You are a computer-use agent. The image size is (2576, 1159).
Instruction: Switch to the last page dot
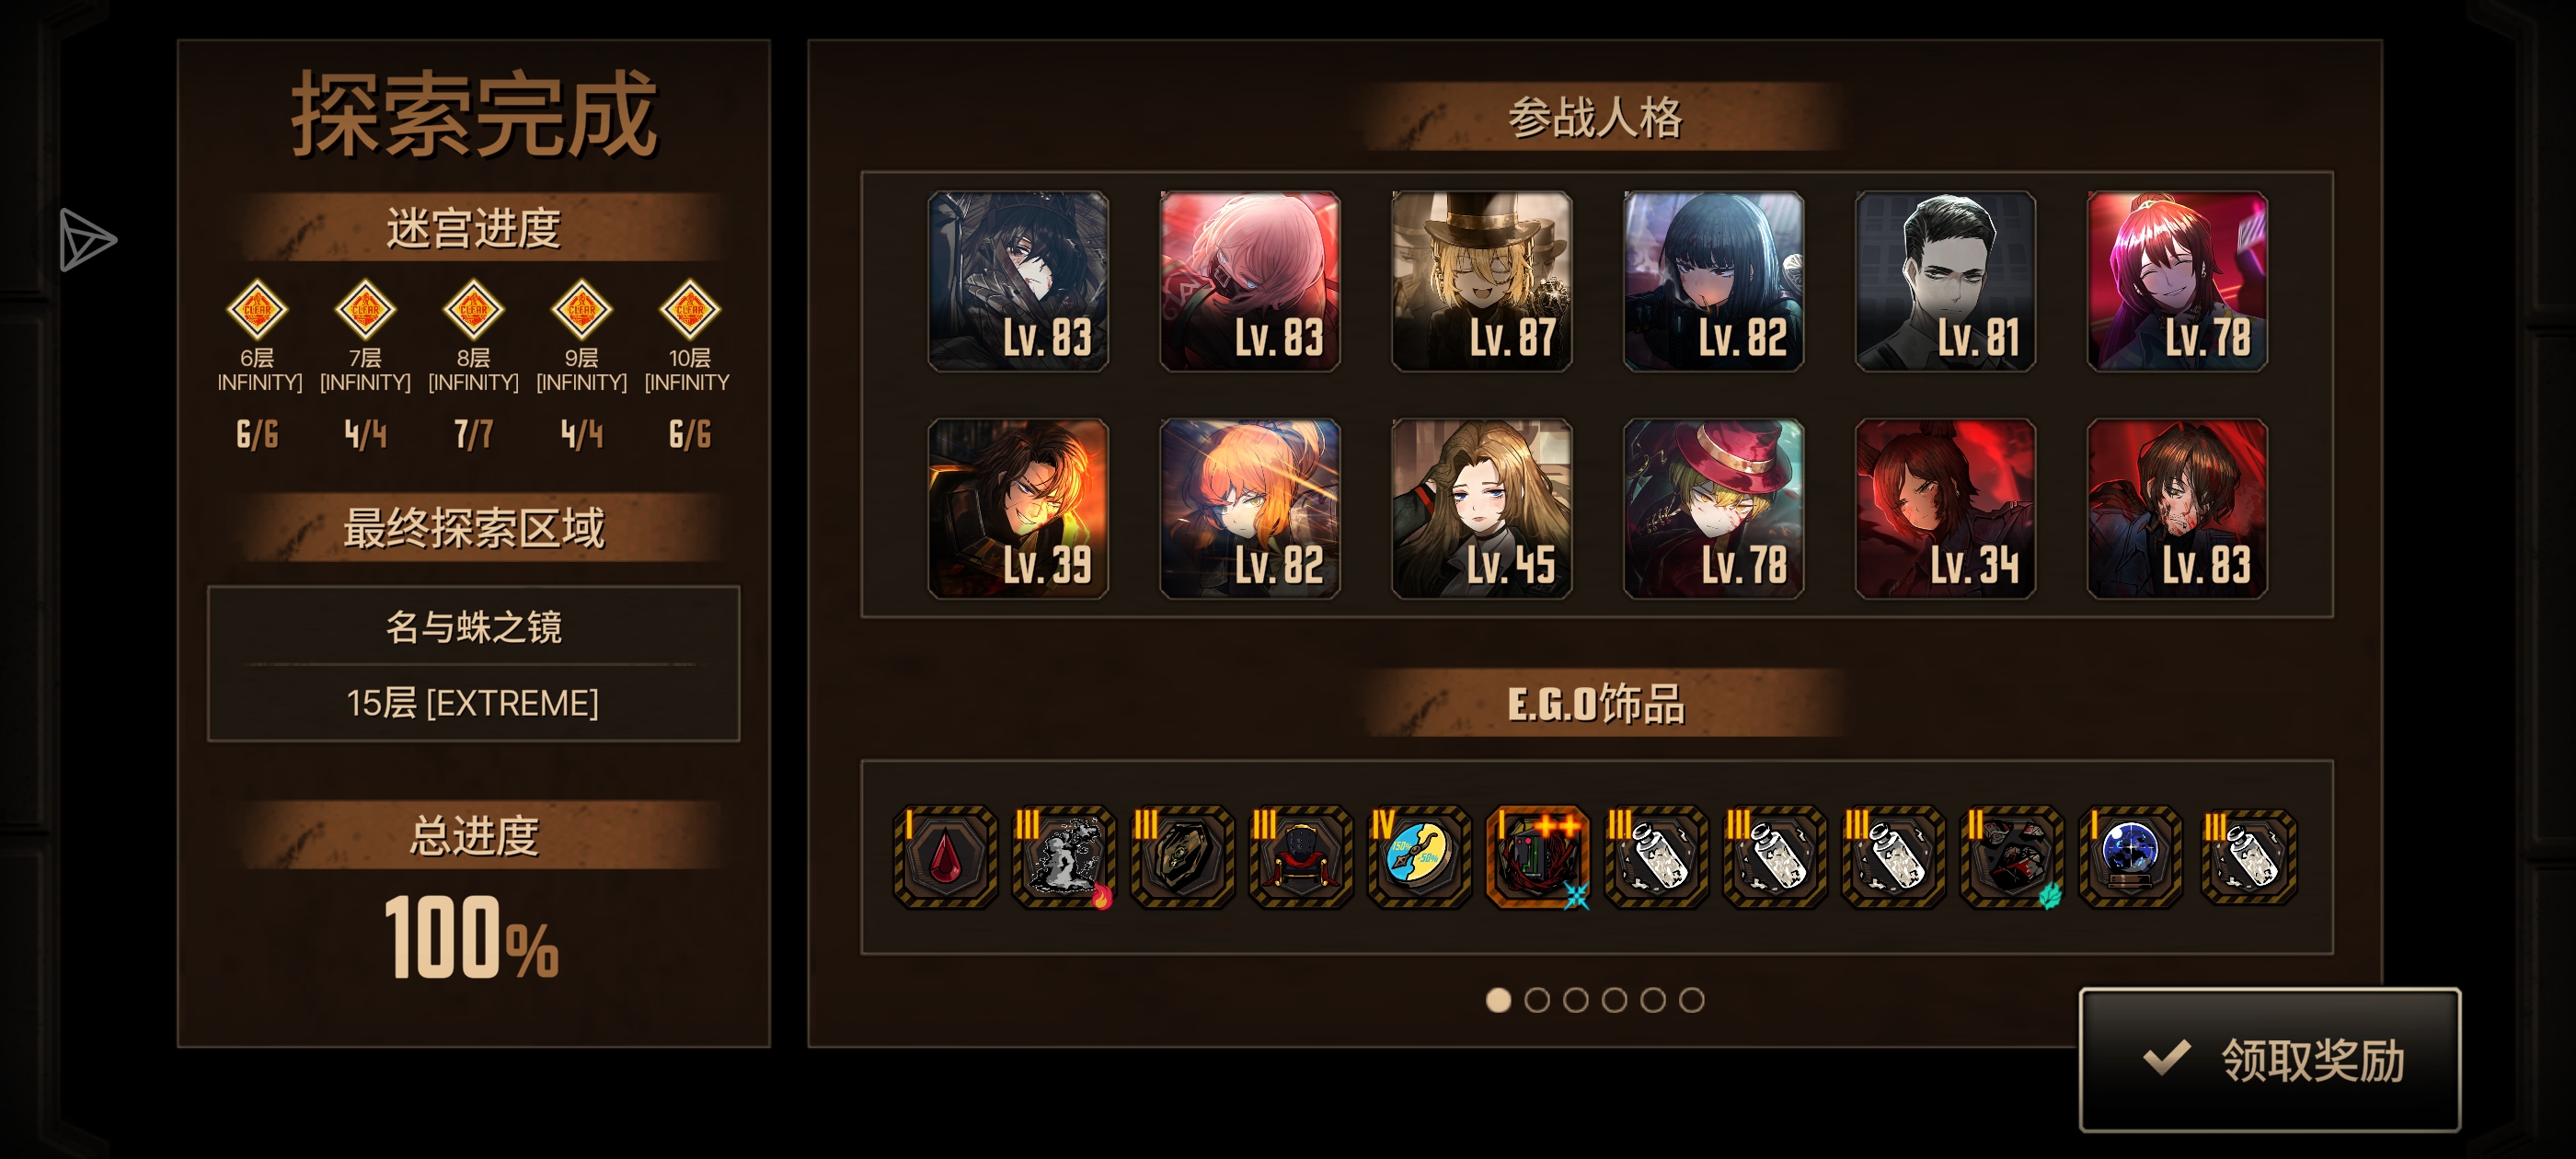click(1691, 999)
